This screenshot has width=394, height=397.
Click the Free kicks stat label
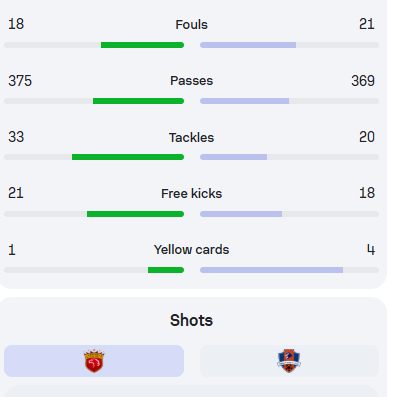[191, 194]
